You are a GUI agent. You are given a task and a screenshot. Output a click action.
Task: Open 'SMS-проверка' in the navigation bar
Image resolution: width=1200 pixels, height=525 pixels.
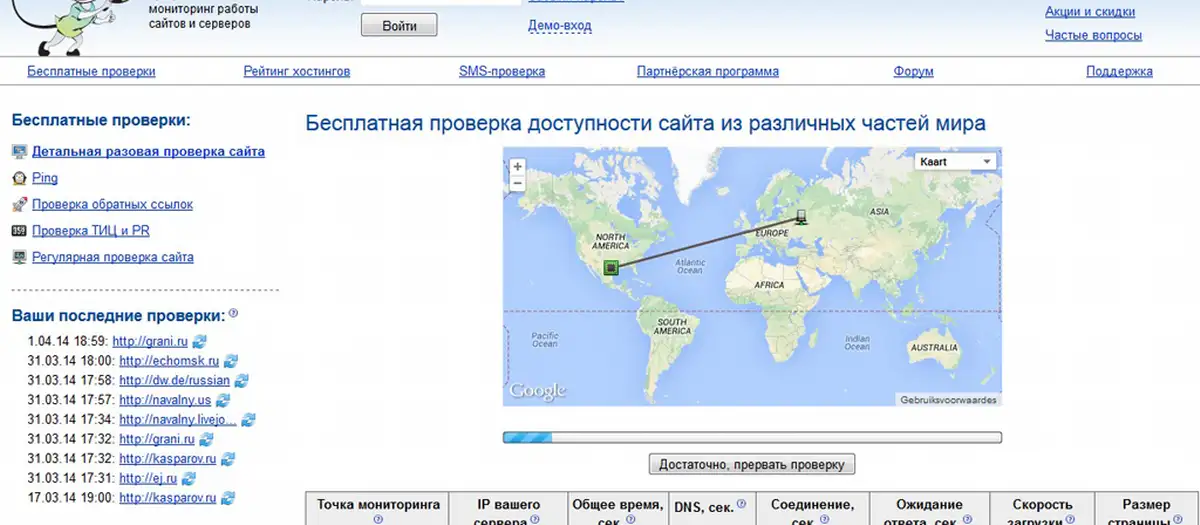[501, 71]
